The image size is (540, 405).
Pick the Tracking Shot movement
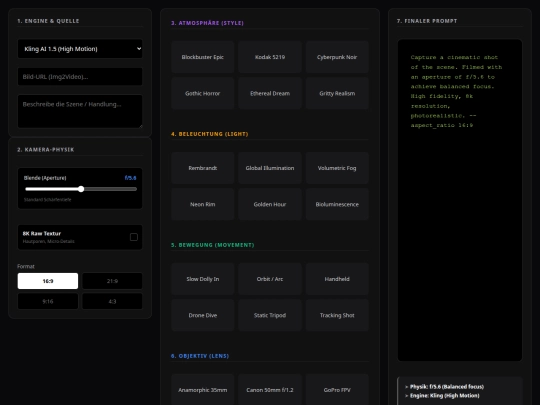point(337,315)
